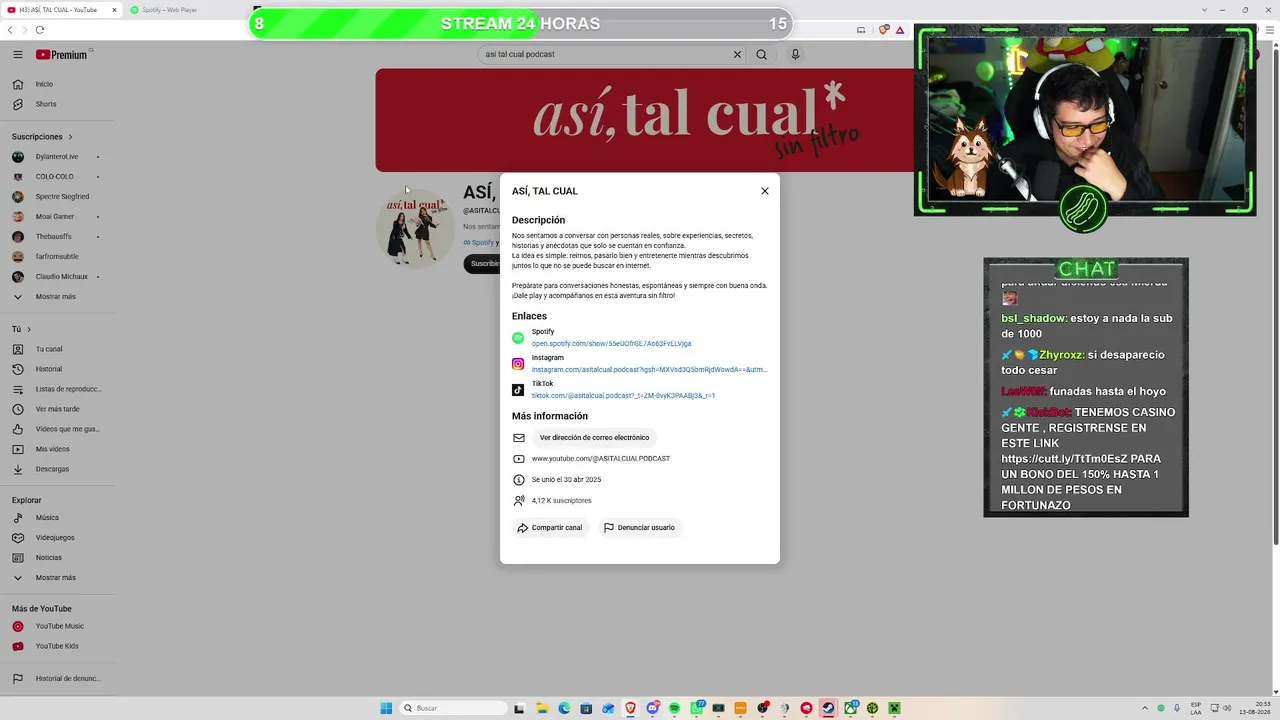Image resolution: width=1280 pixels, height=720 pixels.
Task: Open Spotify from the taskbar
Action: pyautogui.click(x=674, y=709)
